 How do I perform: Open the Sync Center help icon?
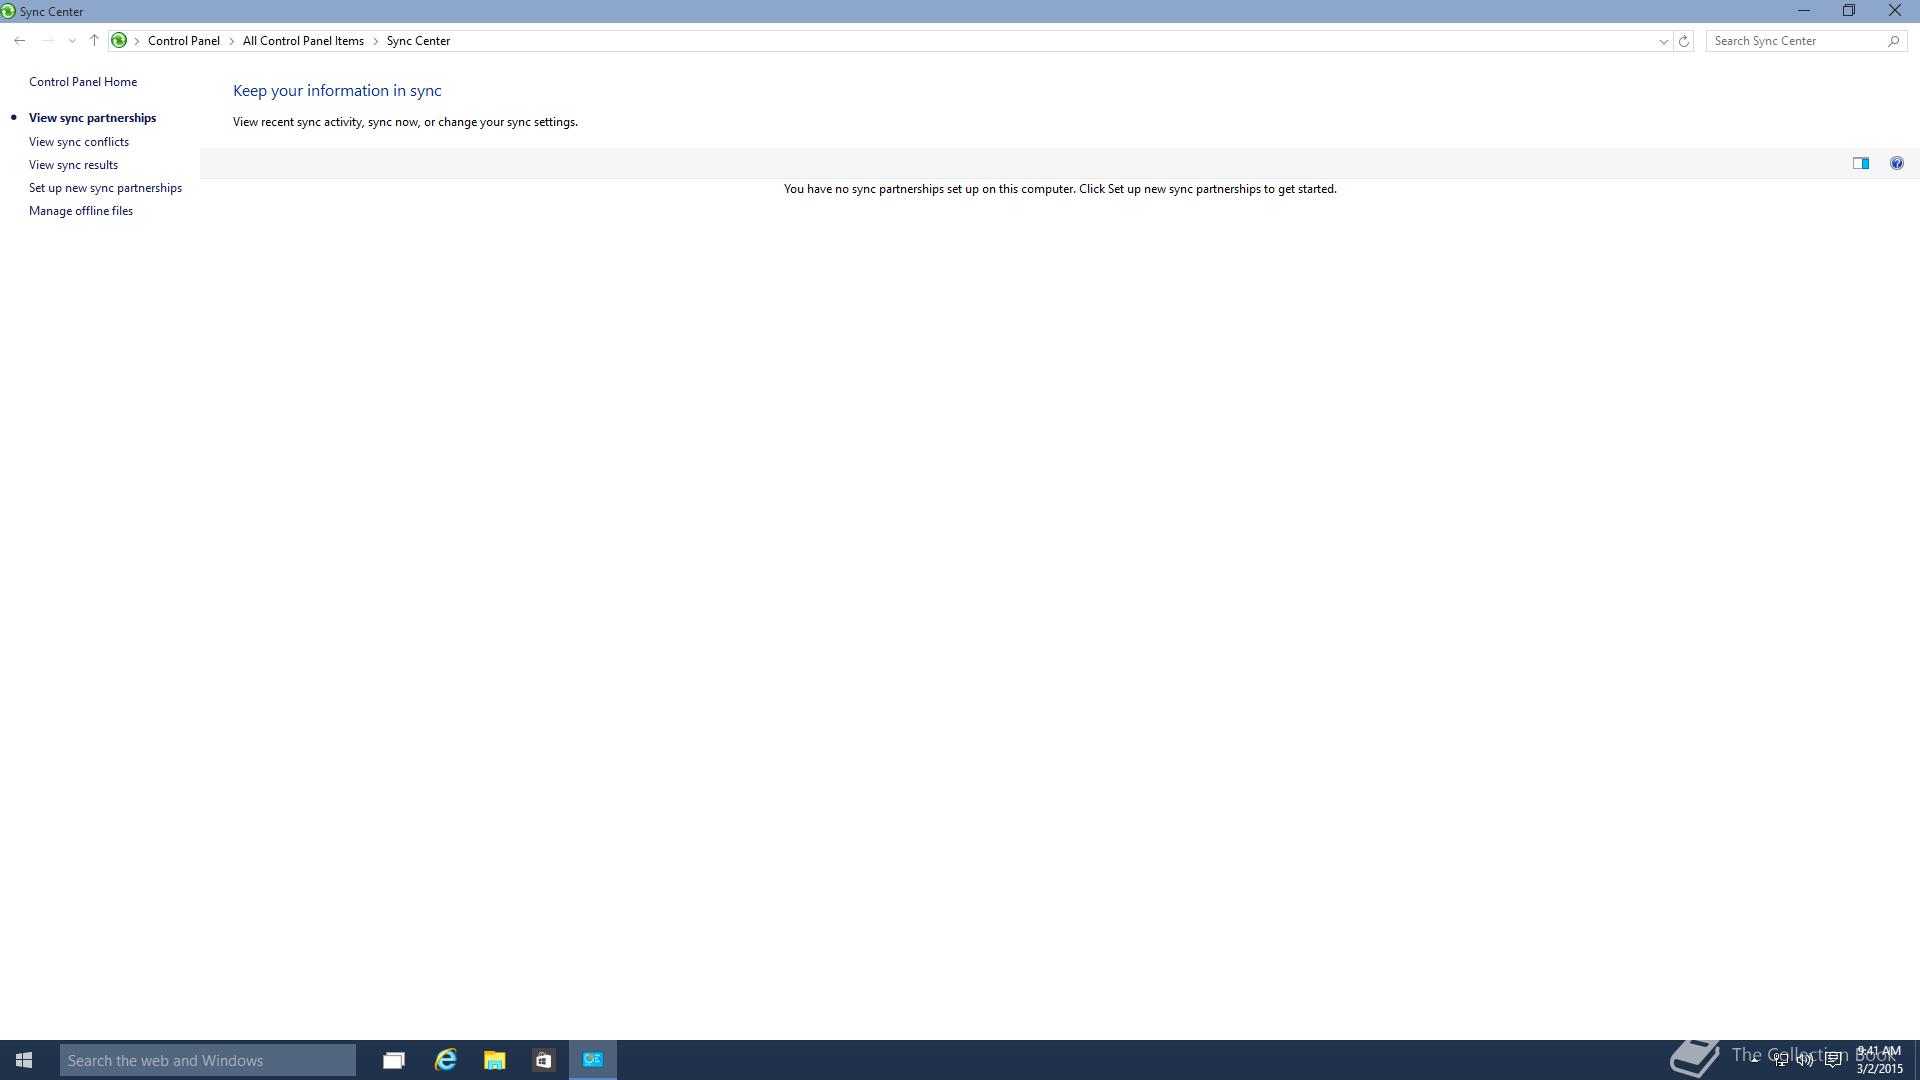(1896, 163)
